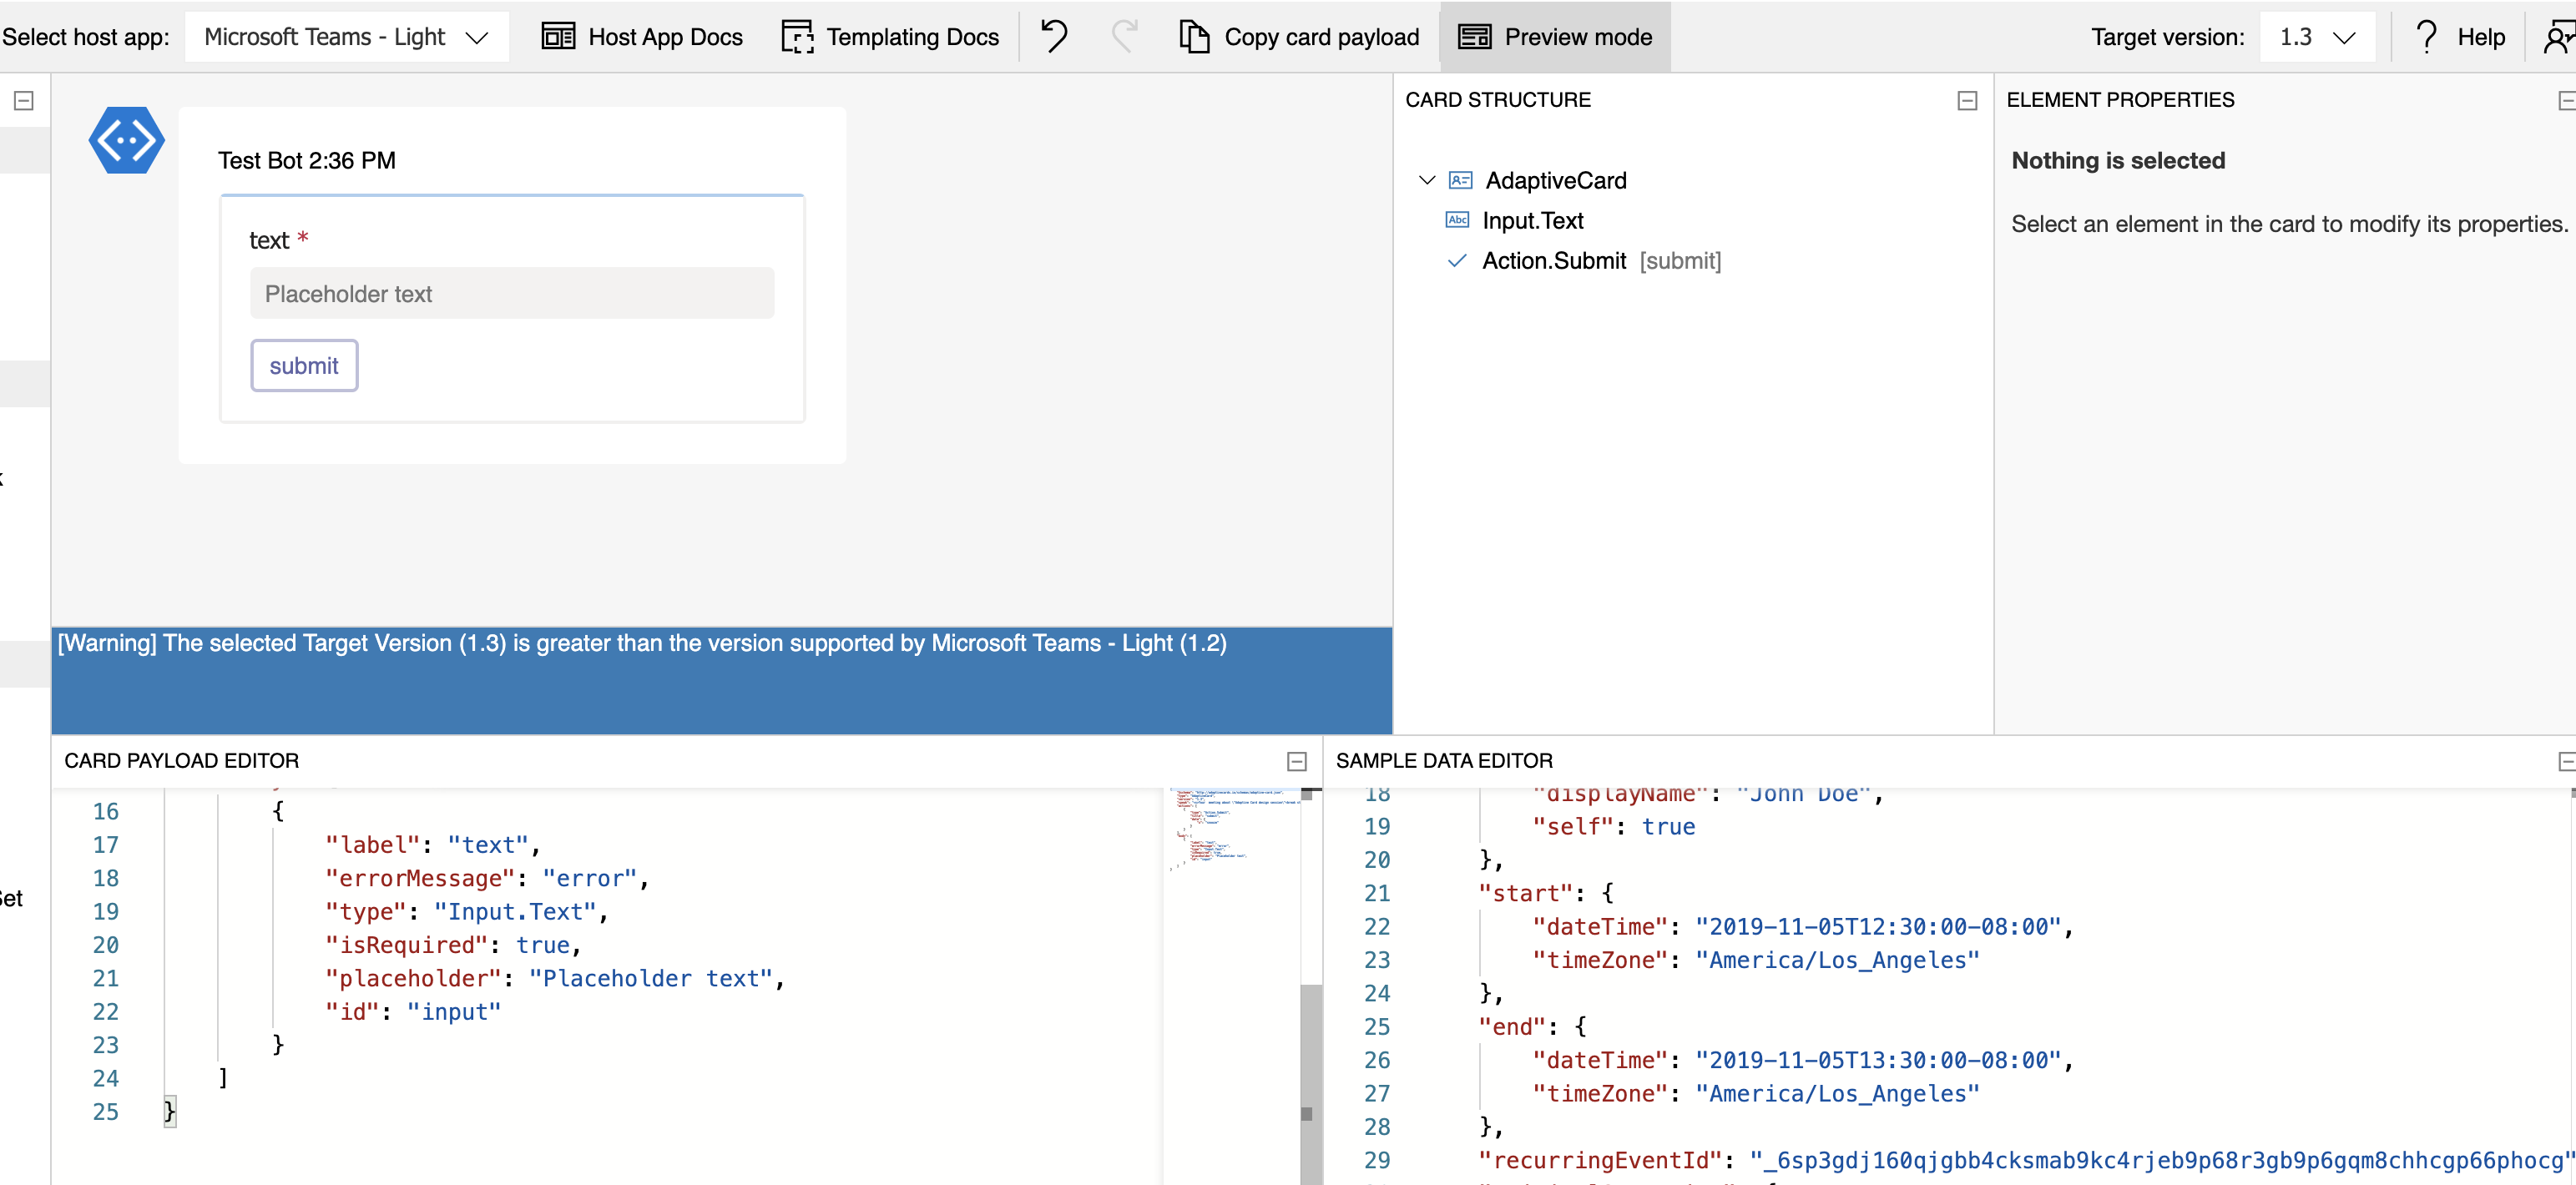Click the "recurringEventId" line in sample data
This screenshot has width=2576, height=1185.
[x=2026, y=1160]
